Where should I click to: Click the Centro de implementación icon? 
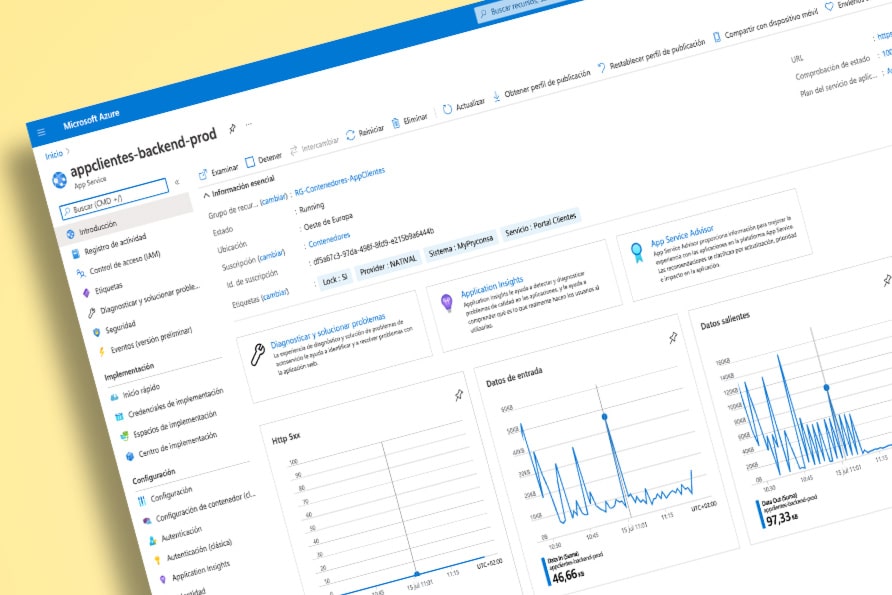point(130,456)
